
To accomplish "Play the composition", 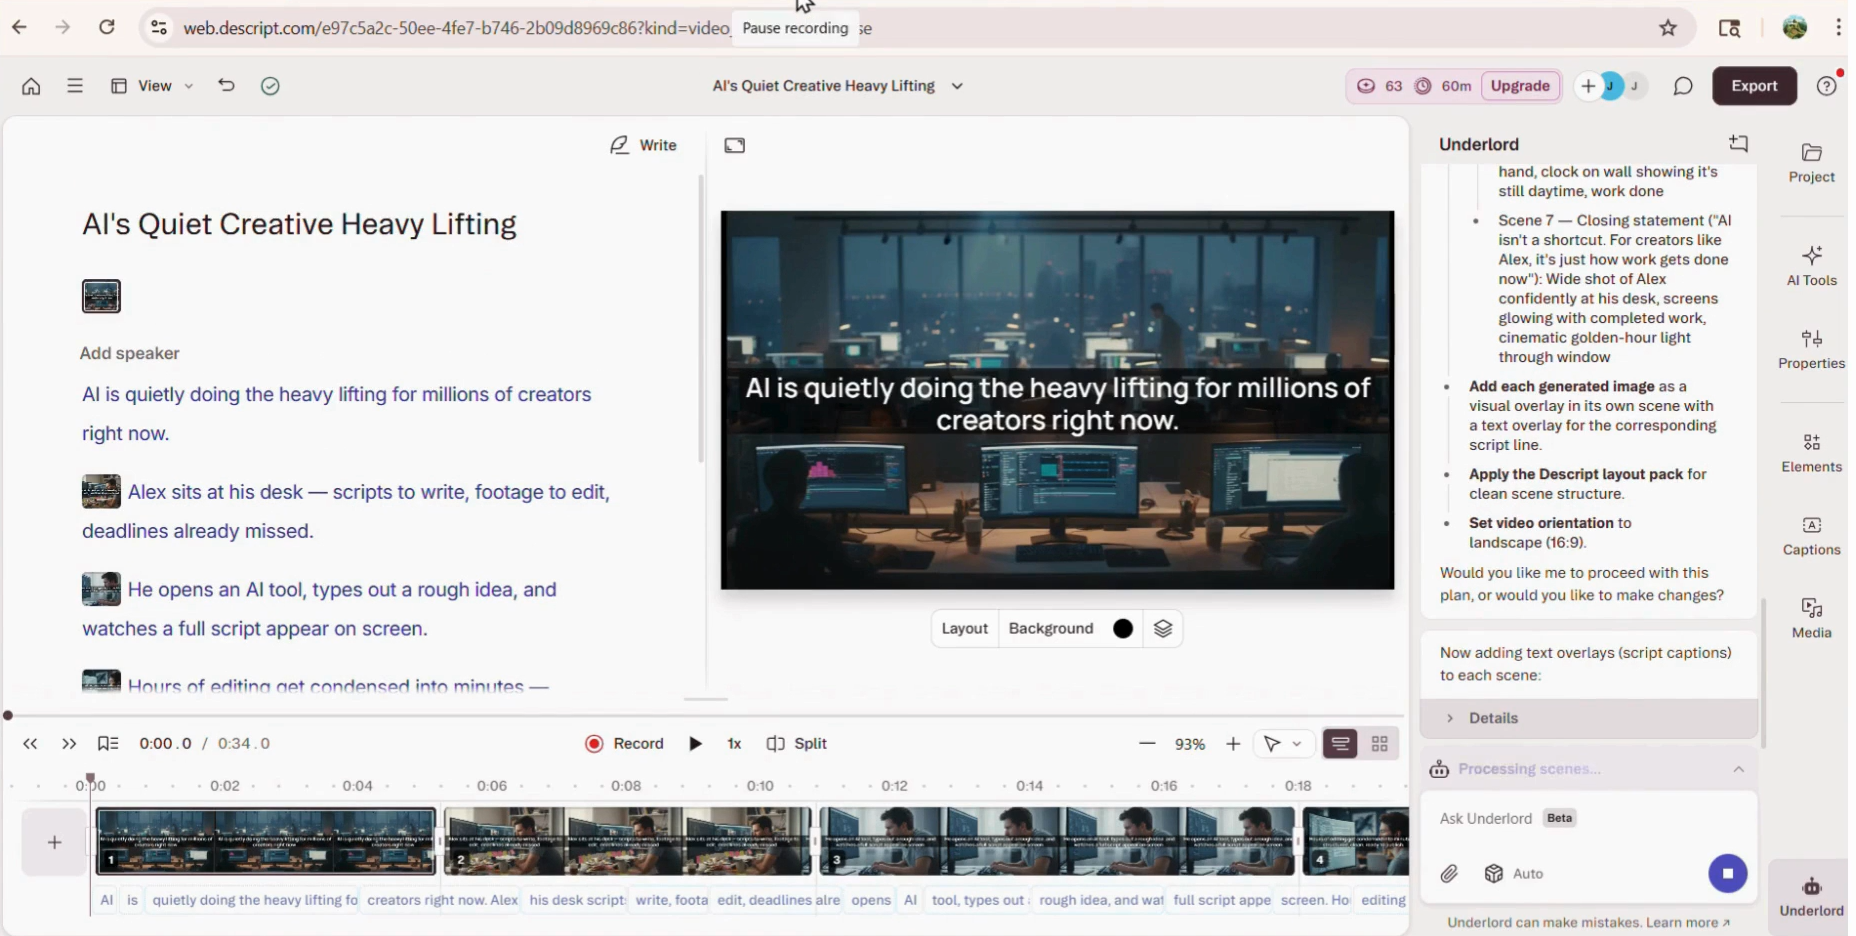I will (695, 744).
